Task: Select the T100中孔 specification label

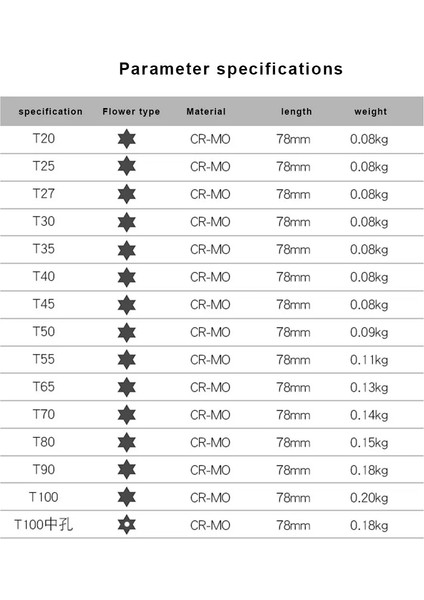Action: (x=43, y=524)
